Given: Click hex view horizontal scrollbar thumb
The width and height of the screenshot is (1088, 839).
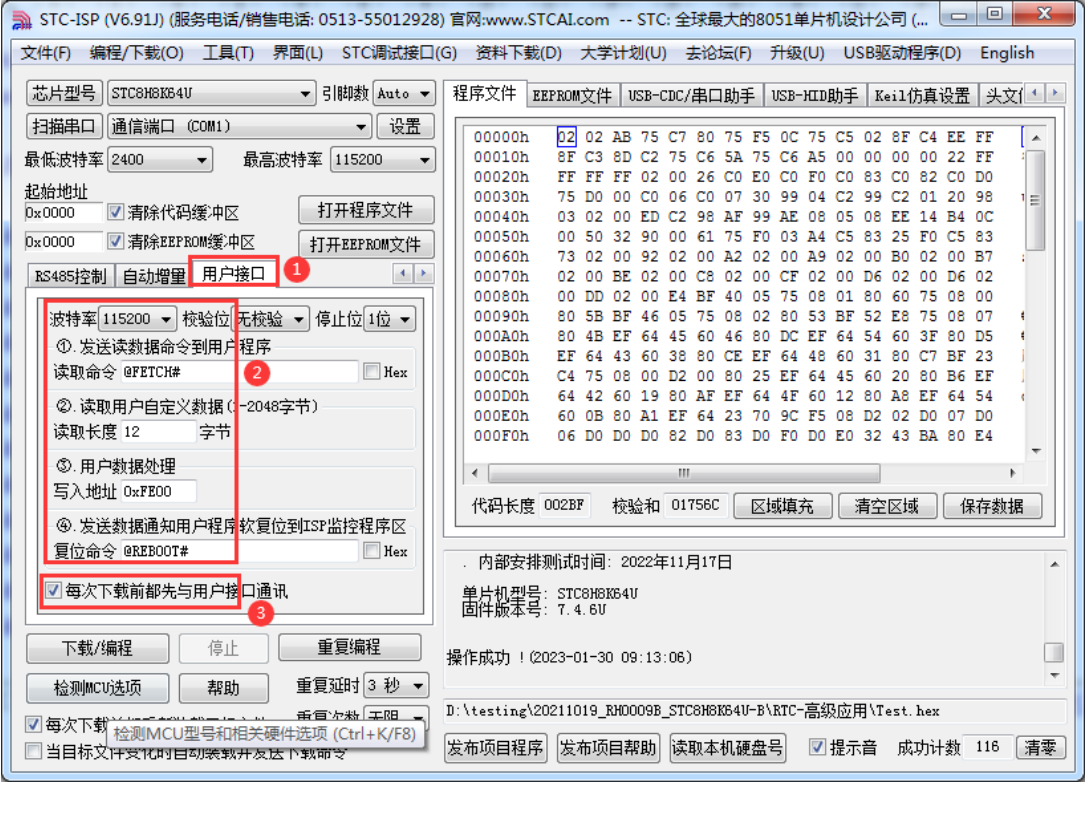Looking at the screenshot, I should click(684, 473).
